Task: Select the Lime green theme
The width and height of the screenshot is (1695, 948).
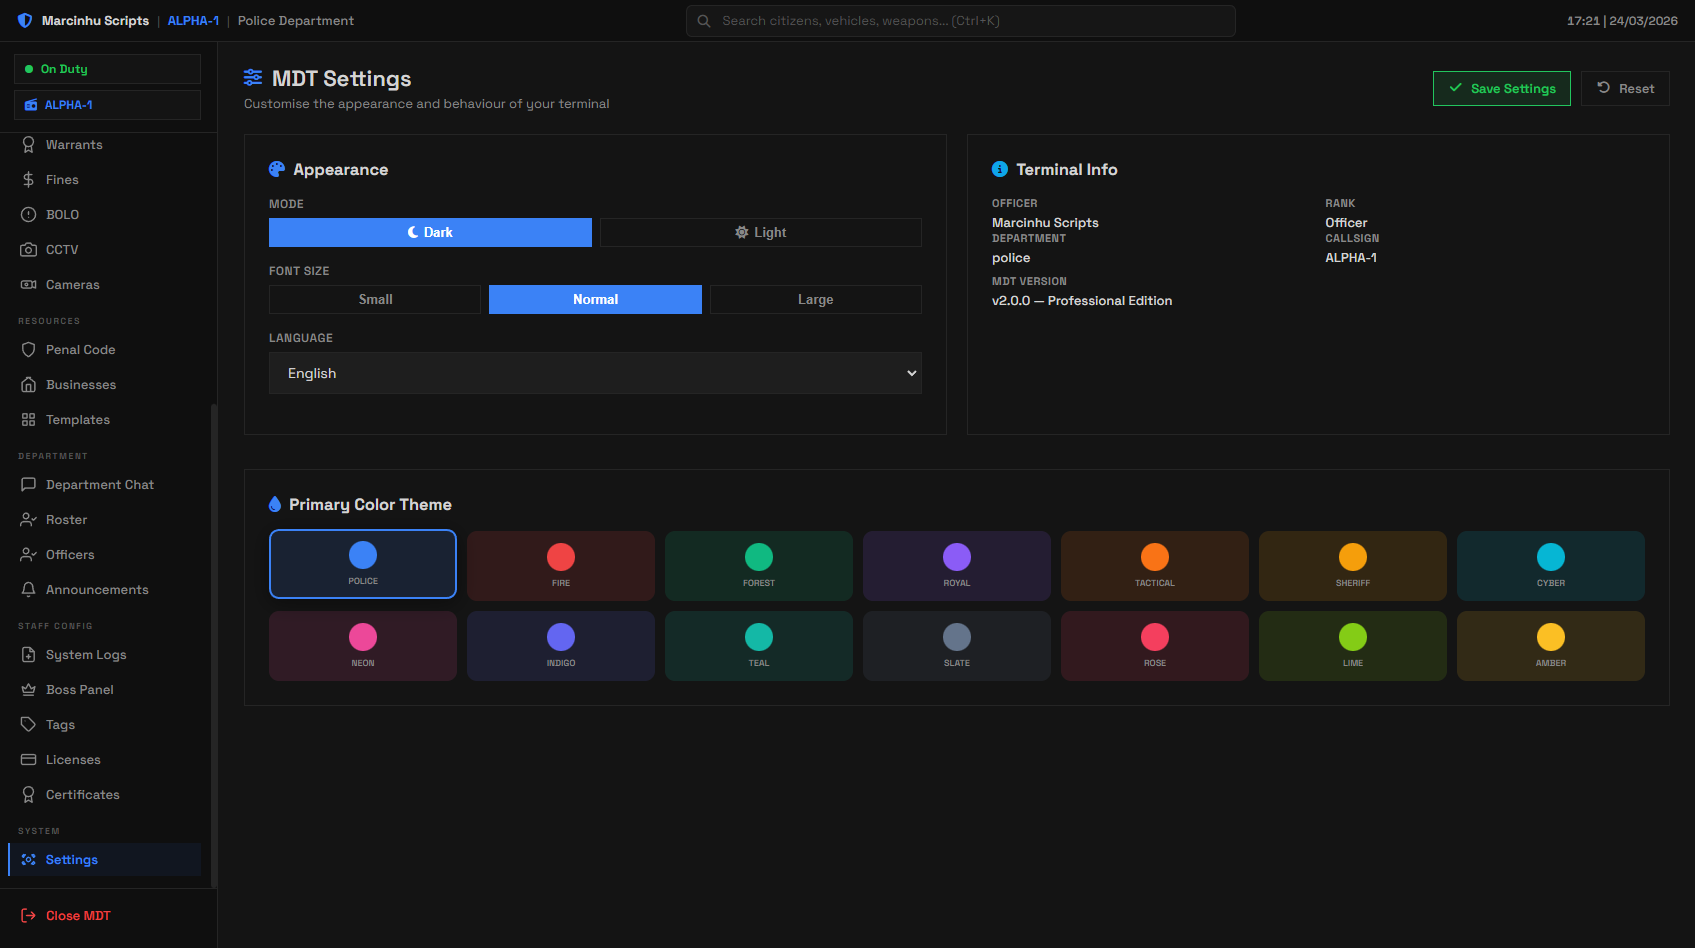Action: [1353, 646]
